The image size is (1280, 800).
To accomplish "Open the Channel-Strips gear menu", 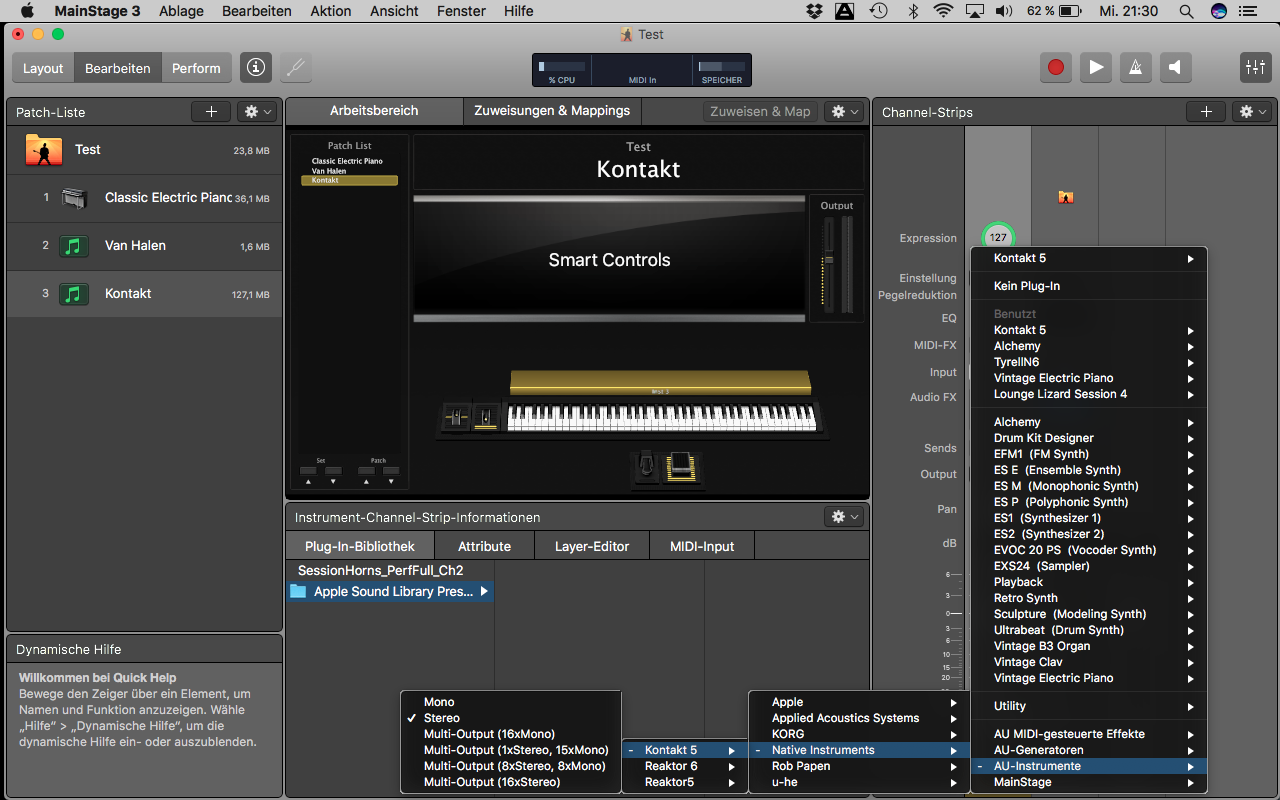I will 1252,112.
